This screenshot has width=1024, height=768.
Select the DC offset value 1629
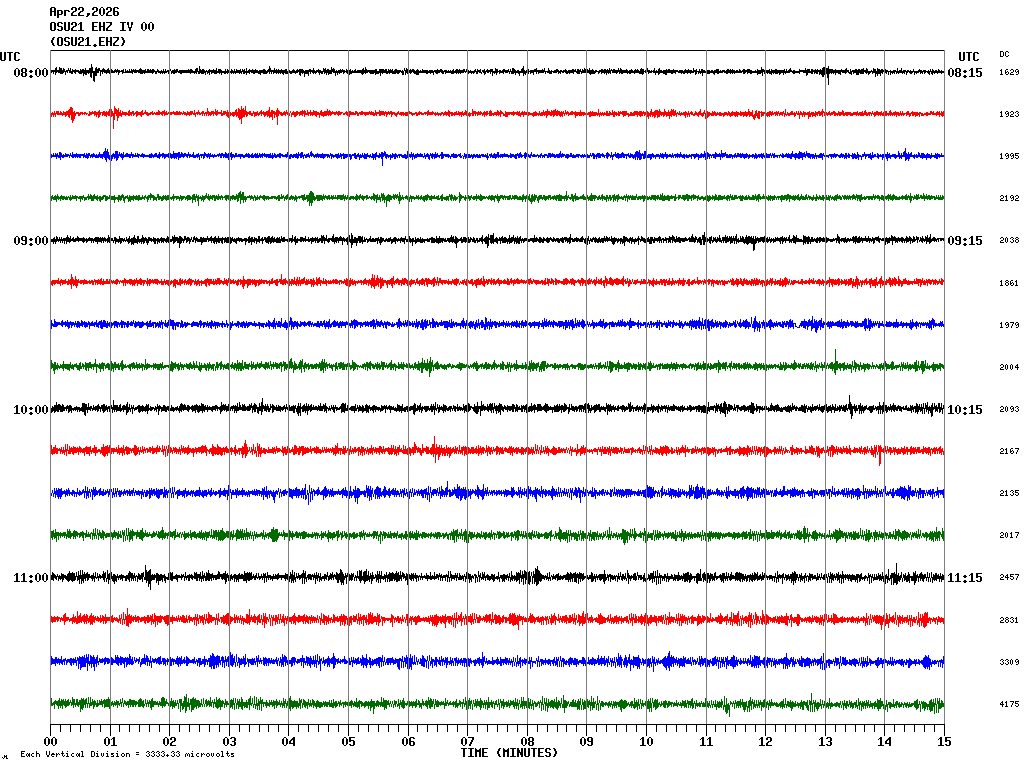click(1009, 73)
